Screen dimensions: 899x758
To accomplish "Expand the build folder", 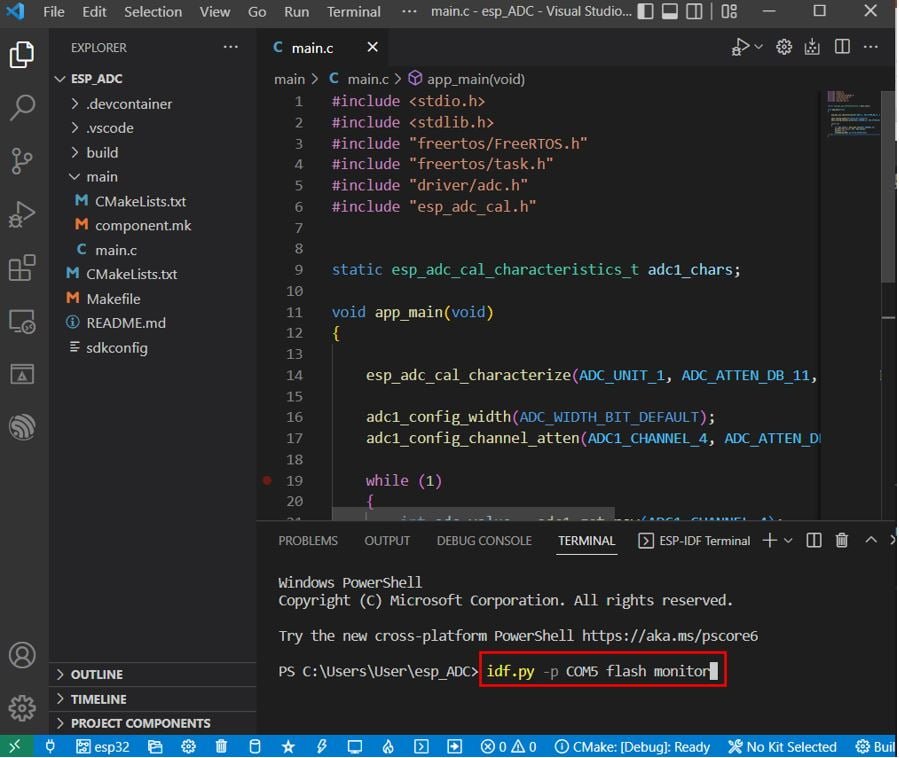I will 102,153.
